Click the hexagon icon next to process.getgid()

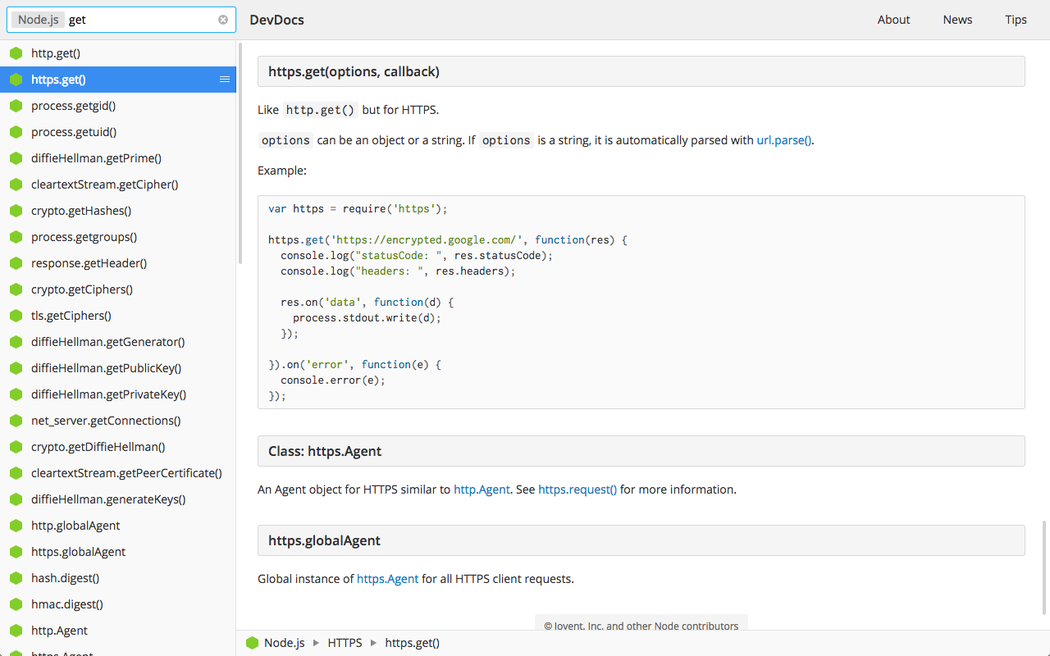[x=16, y=106]
